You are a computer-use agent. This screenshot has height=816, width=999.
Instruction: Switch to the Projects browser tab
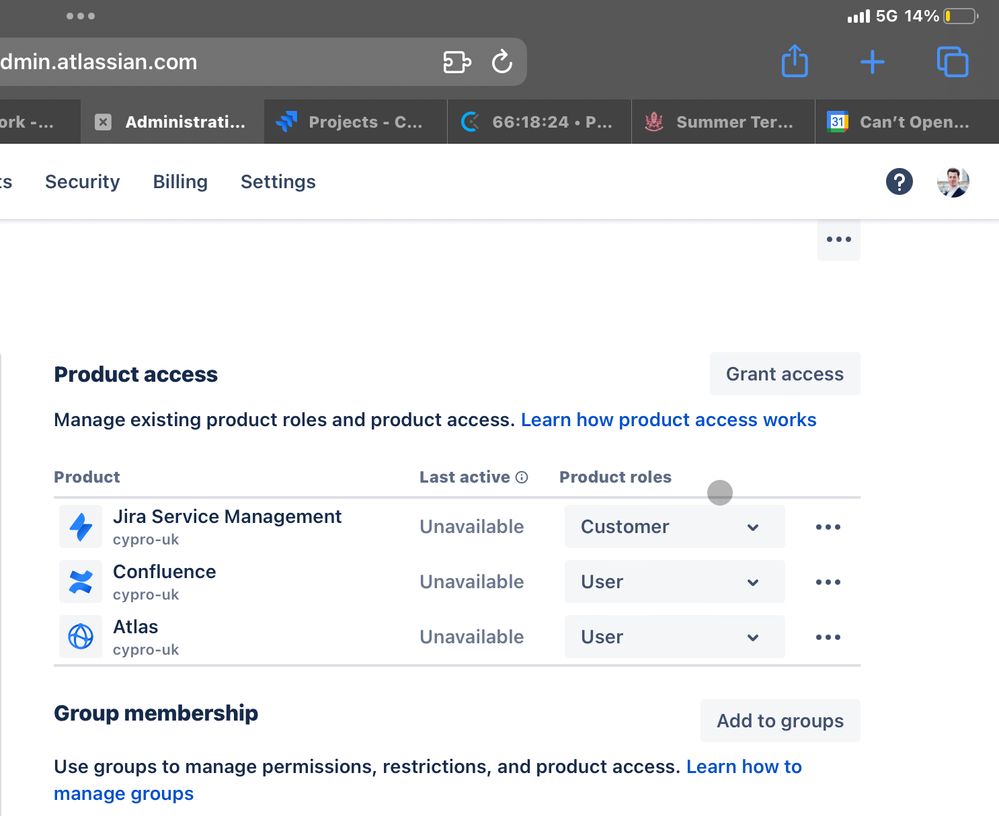[x=356, y=122]
